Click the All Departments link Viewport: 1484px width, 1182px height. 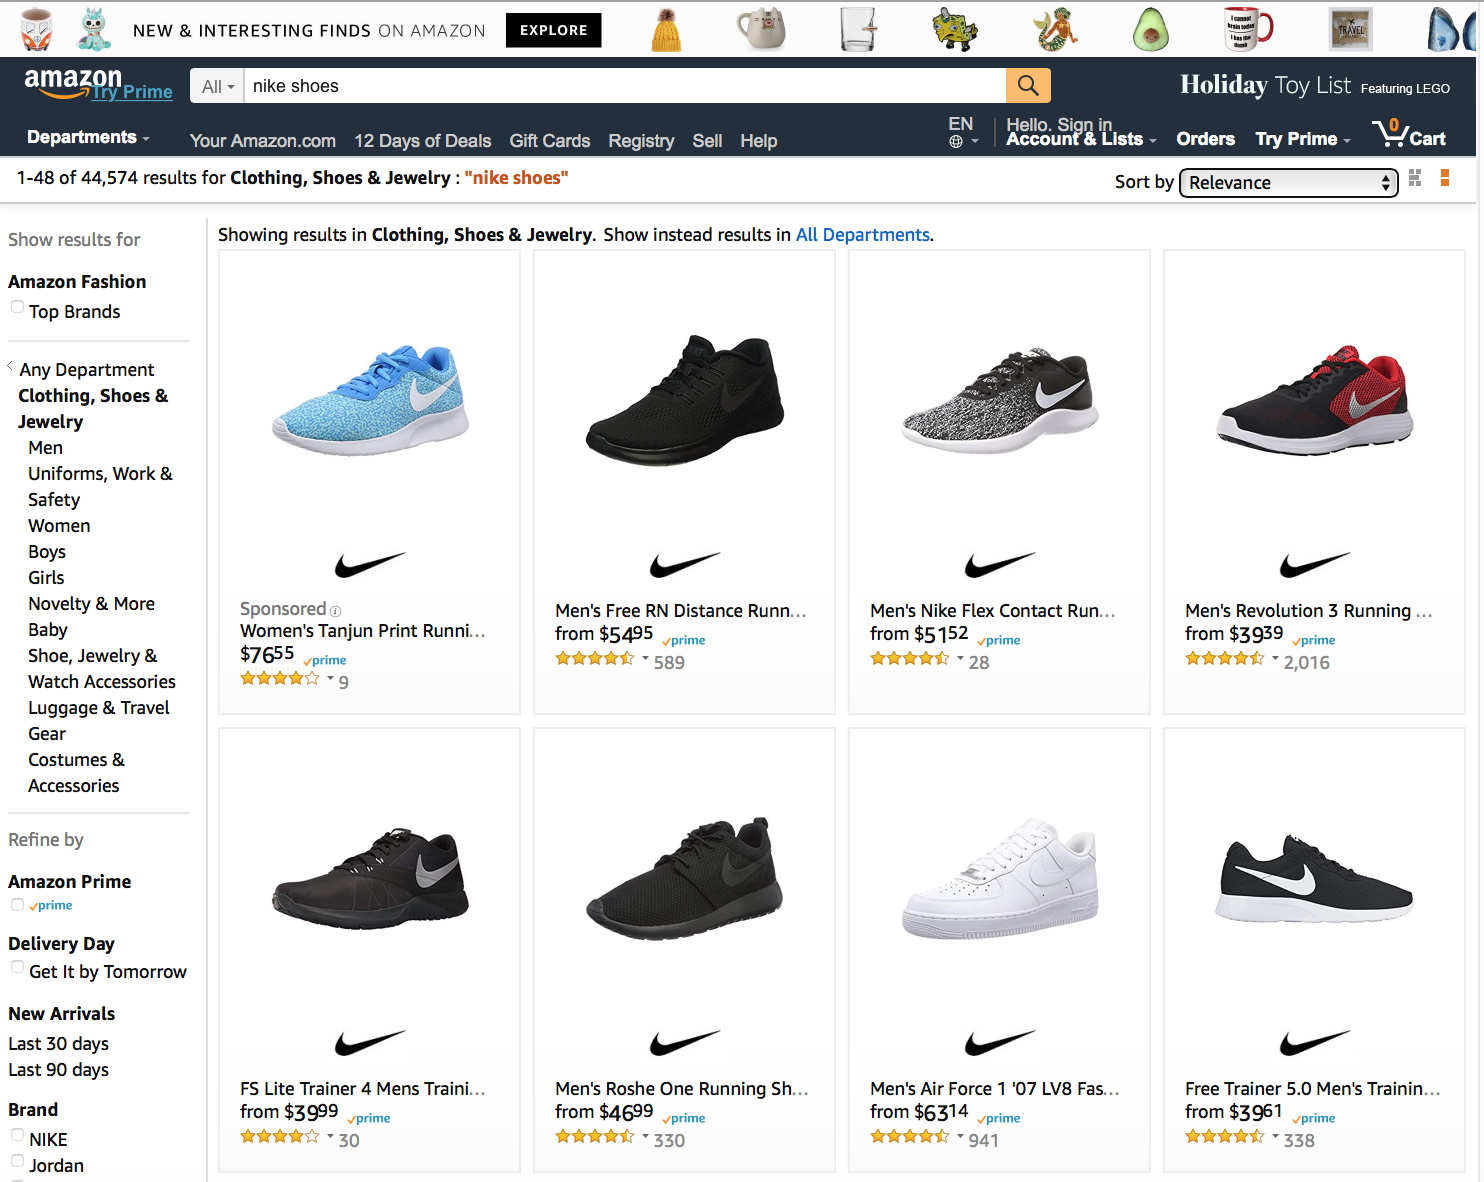(x=862, y=235)
